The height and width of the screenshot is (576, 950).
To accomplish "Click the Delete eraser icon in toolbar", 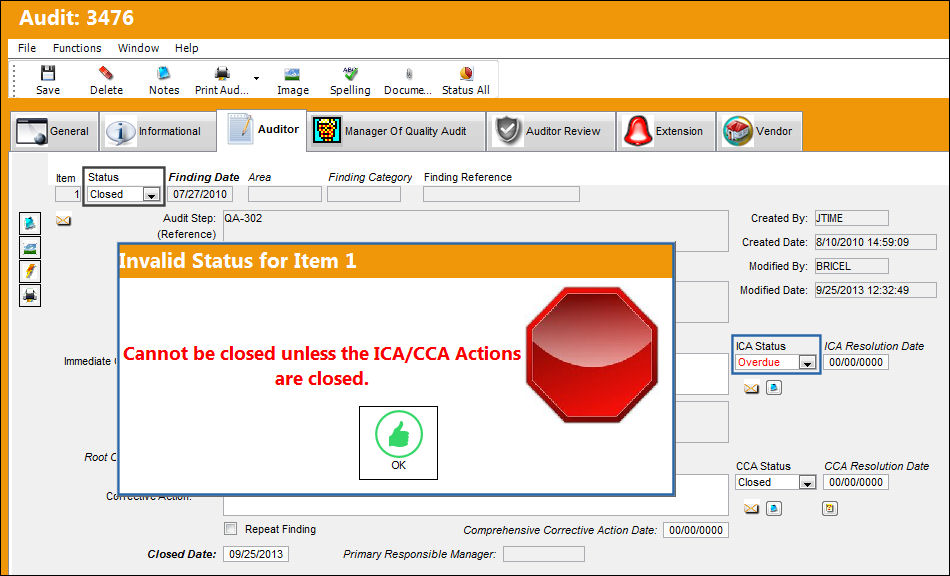I will [106, 73].
